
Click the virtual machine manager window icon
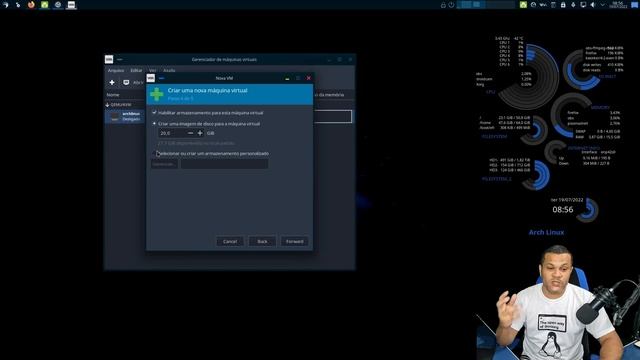click(x=109, y=60)
